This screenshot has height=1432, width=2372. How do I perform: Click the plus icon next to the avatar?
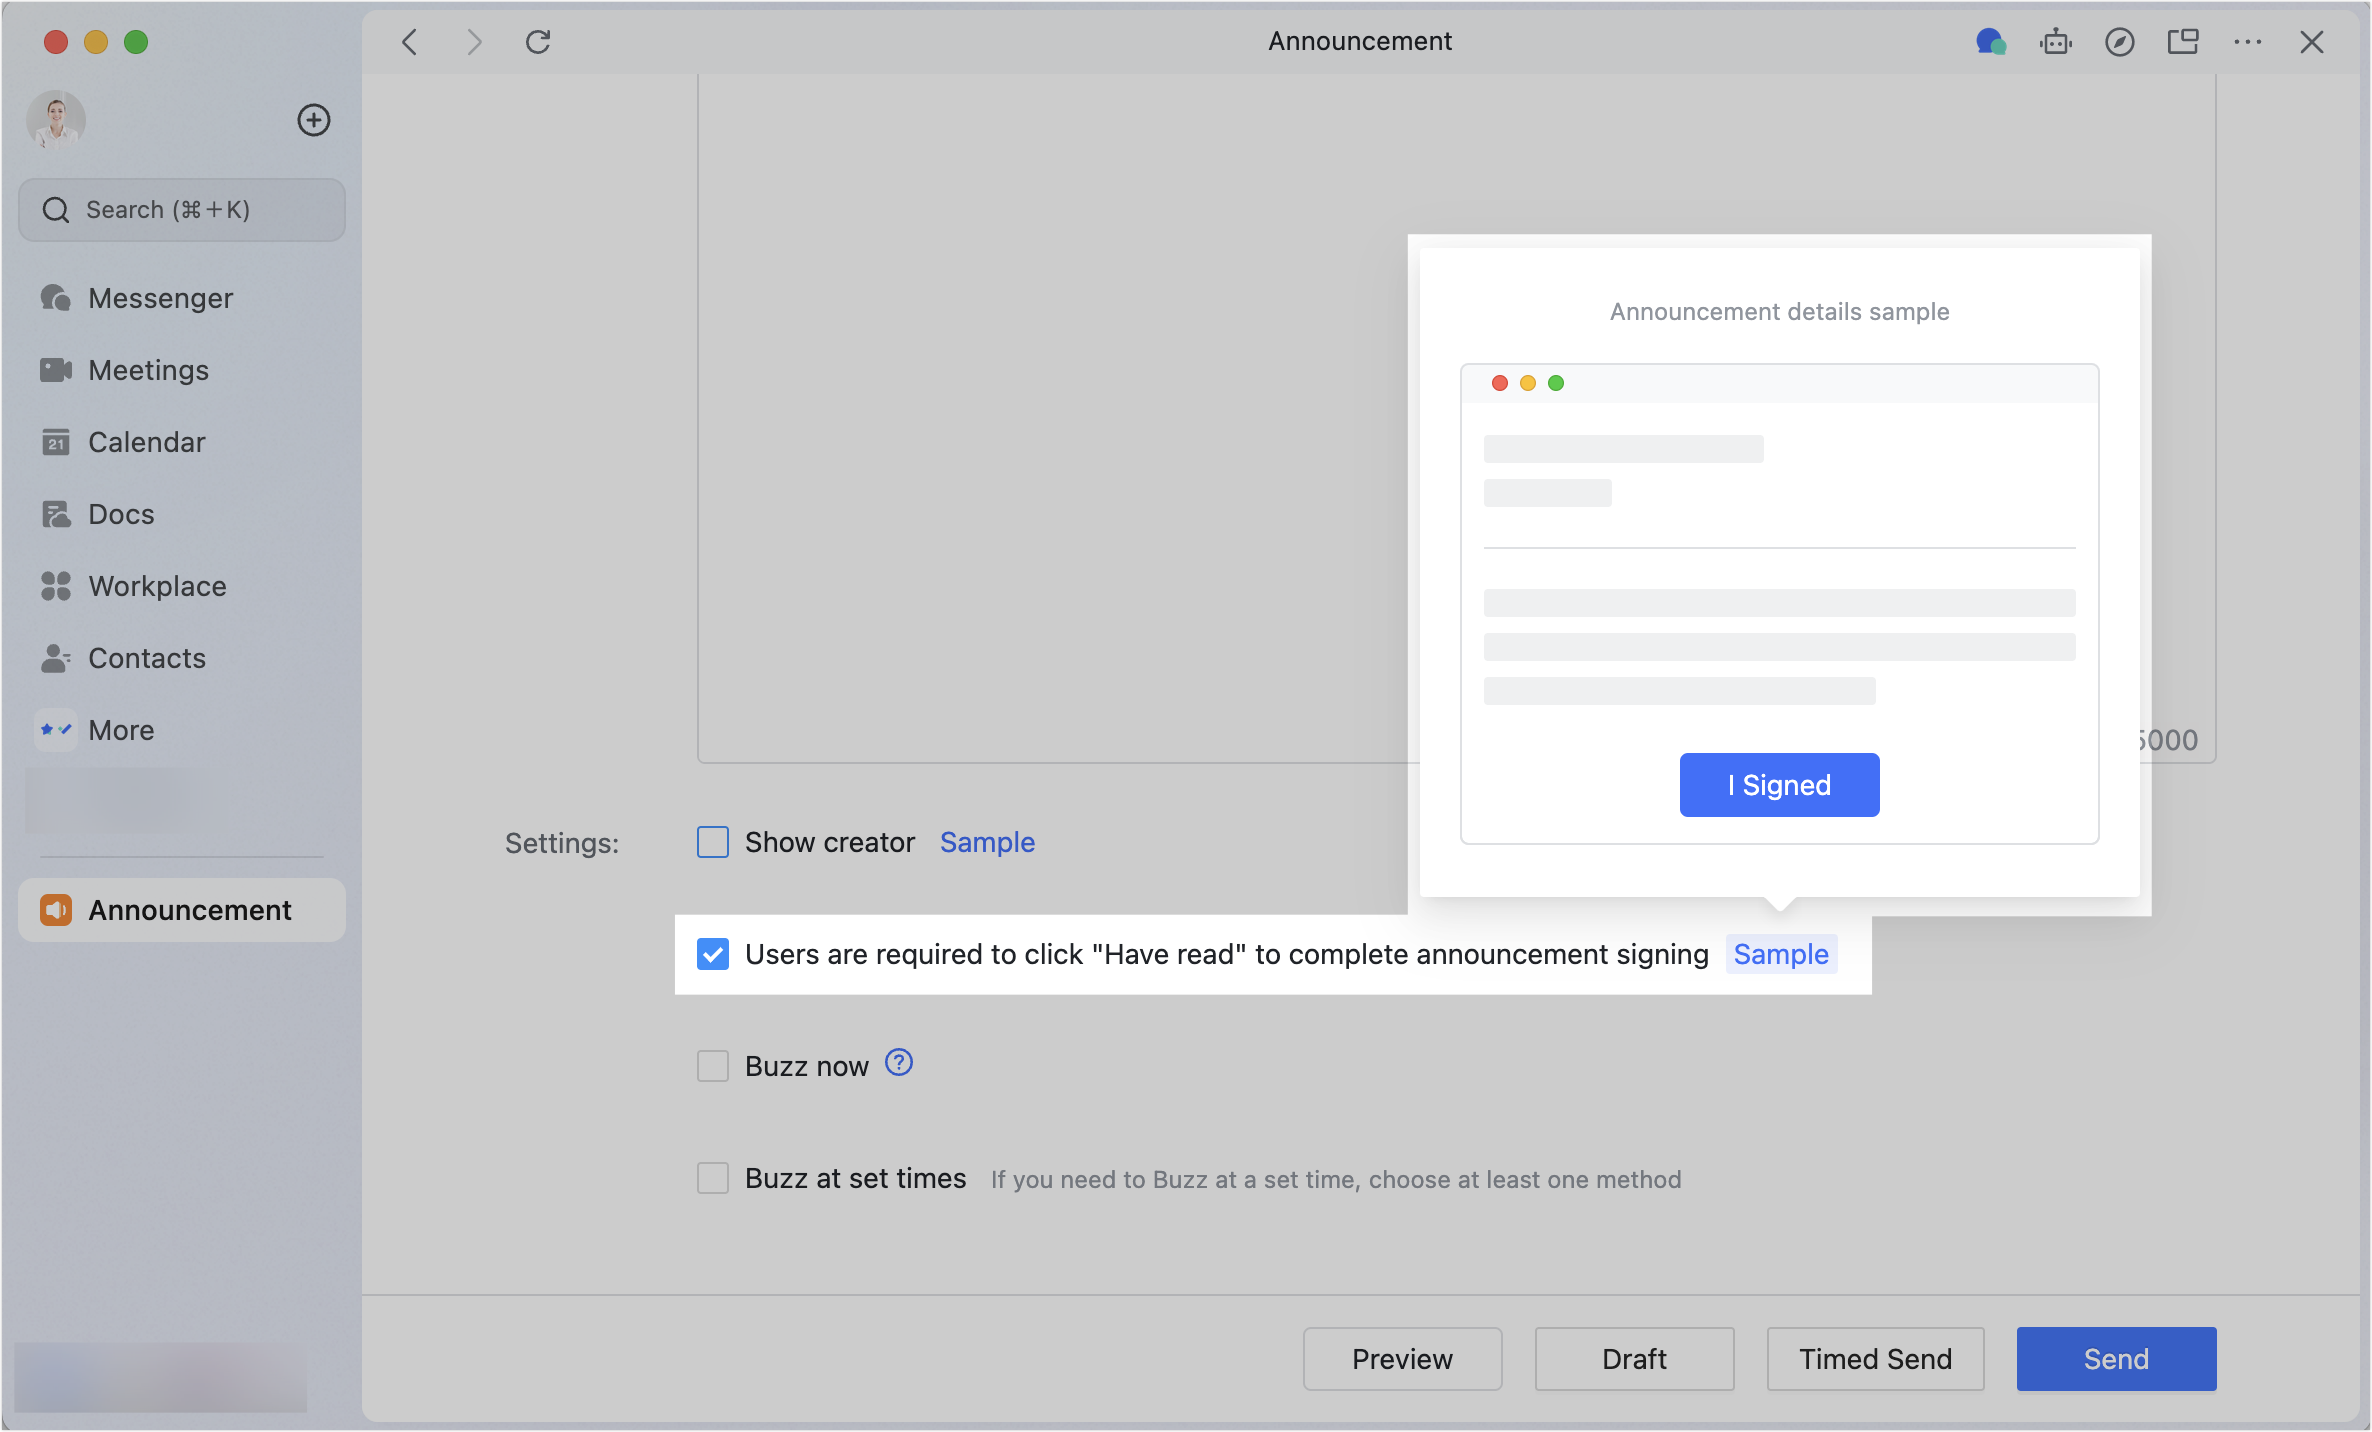click(314, 120)
